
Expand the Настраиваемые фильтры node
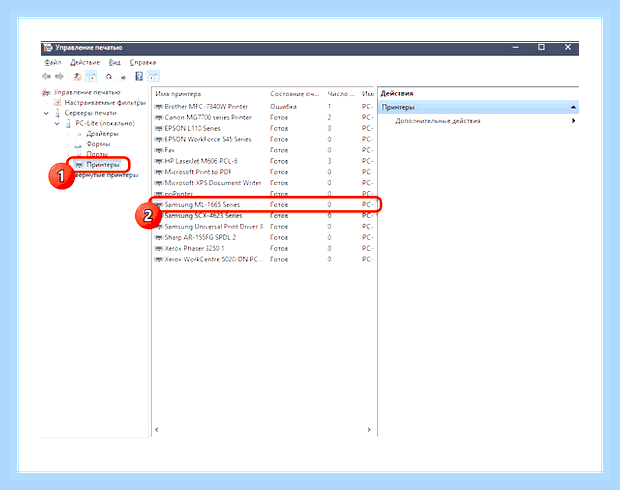46,103
